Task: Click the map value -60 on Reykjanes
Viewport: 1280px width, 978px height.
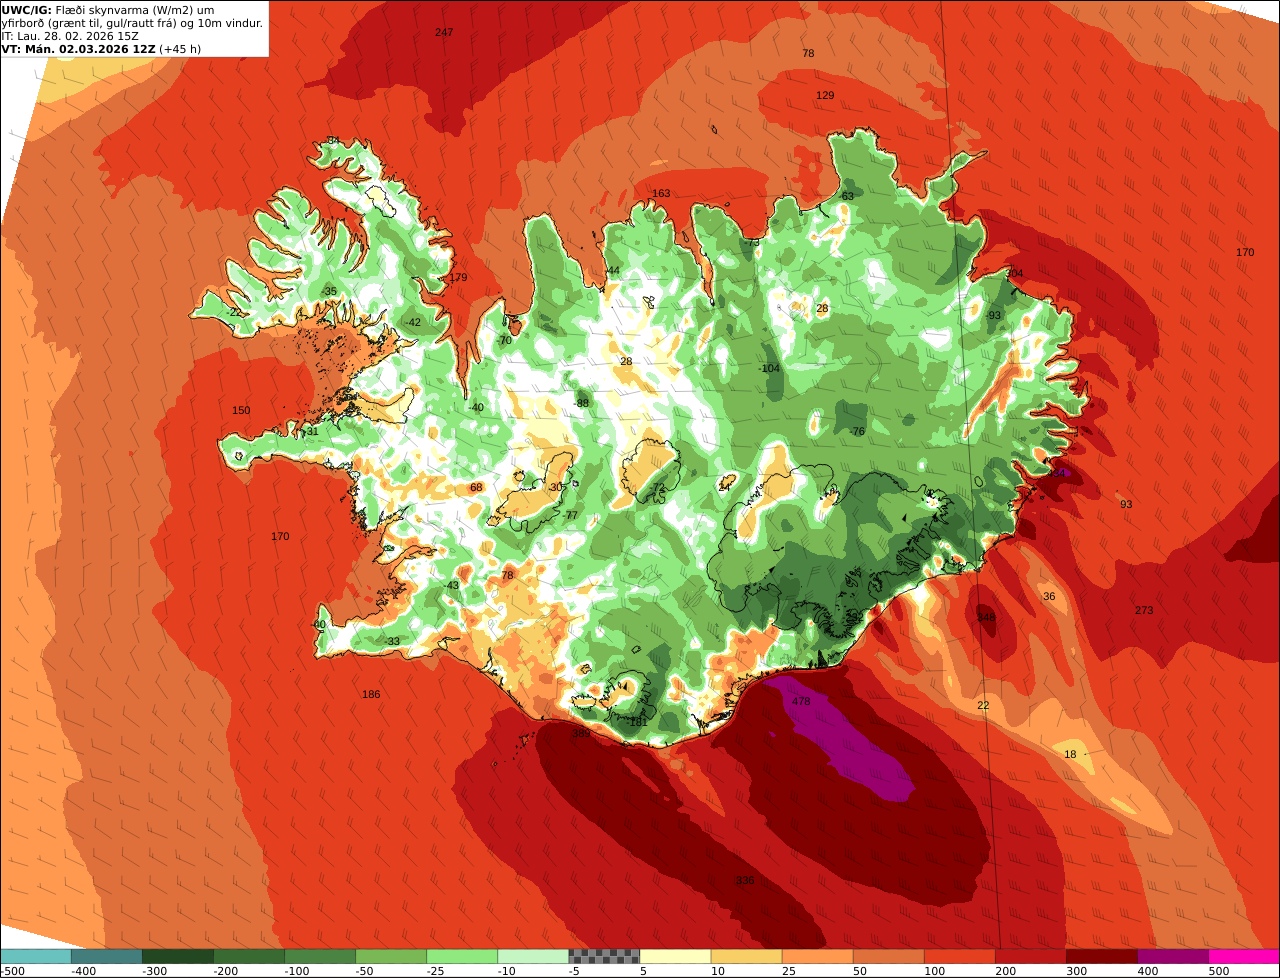Action: coord(319,625)
